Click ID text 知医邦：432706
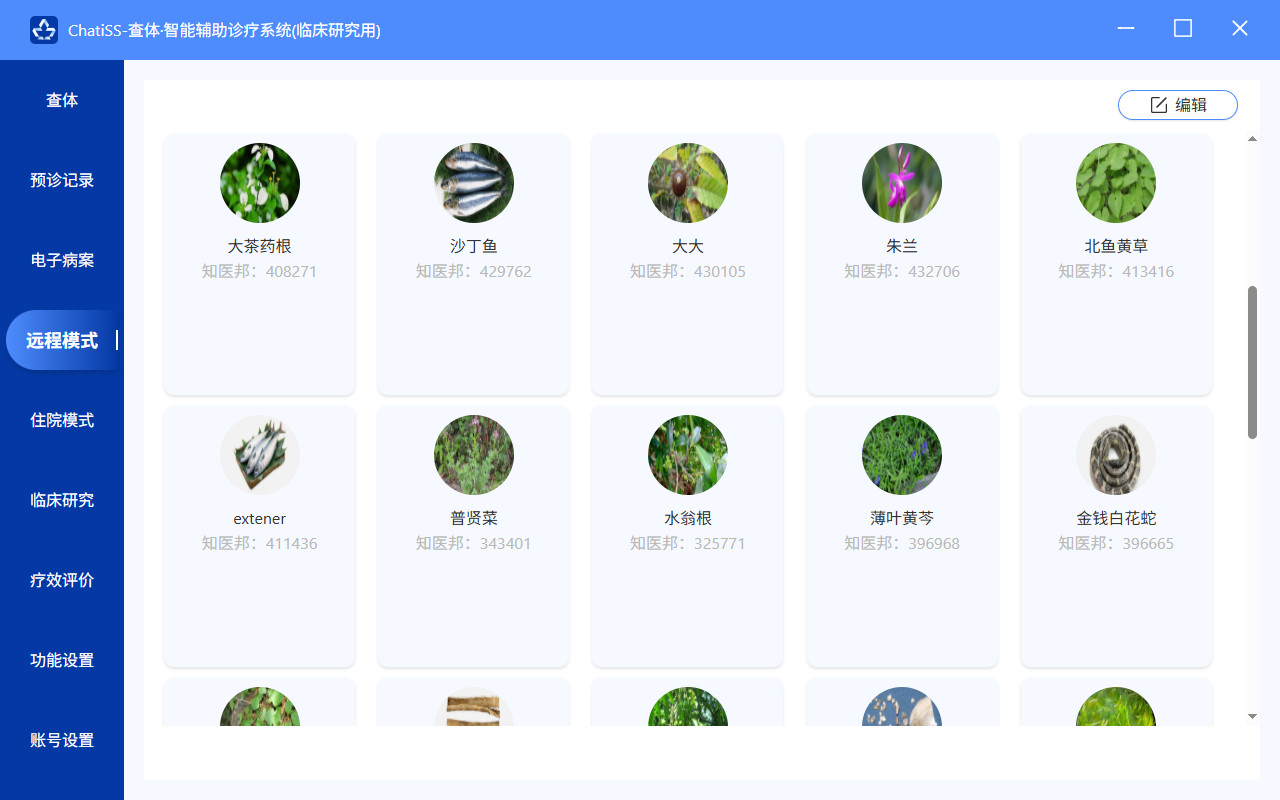 [x=902, y=271]
